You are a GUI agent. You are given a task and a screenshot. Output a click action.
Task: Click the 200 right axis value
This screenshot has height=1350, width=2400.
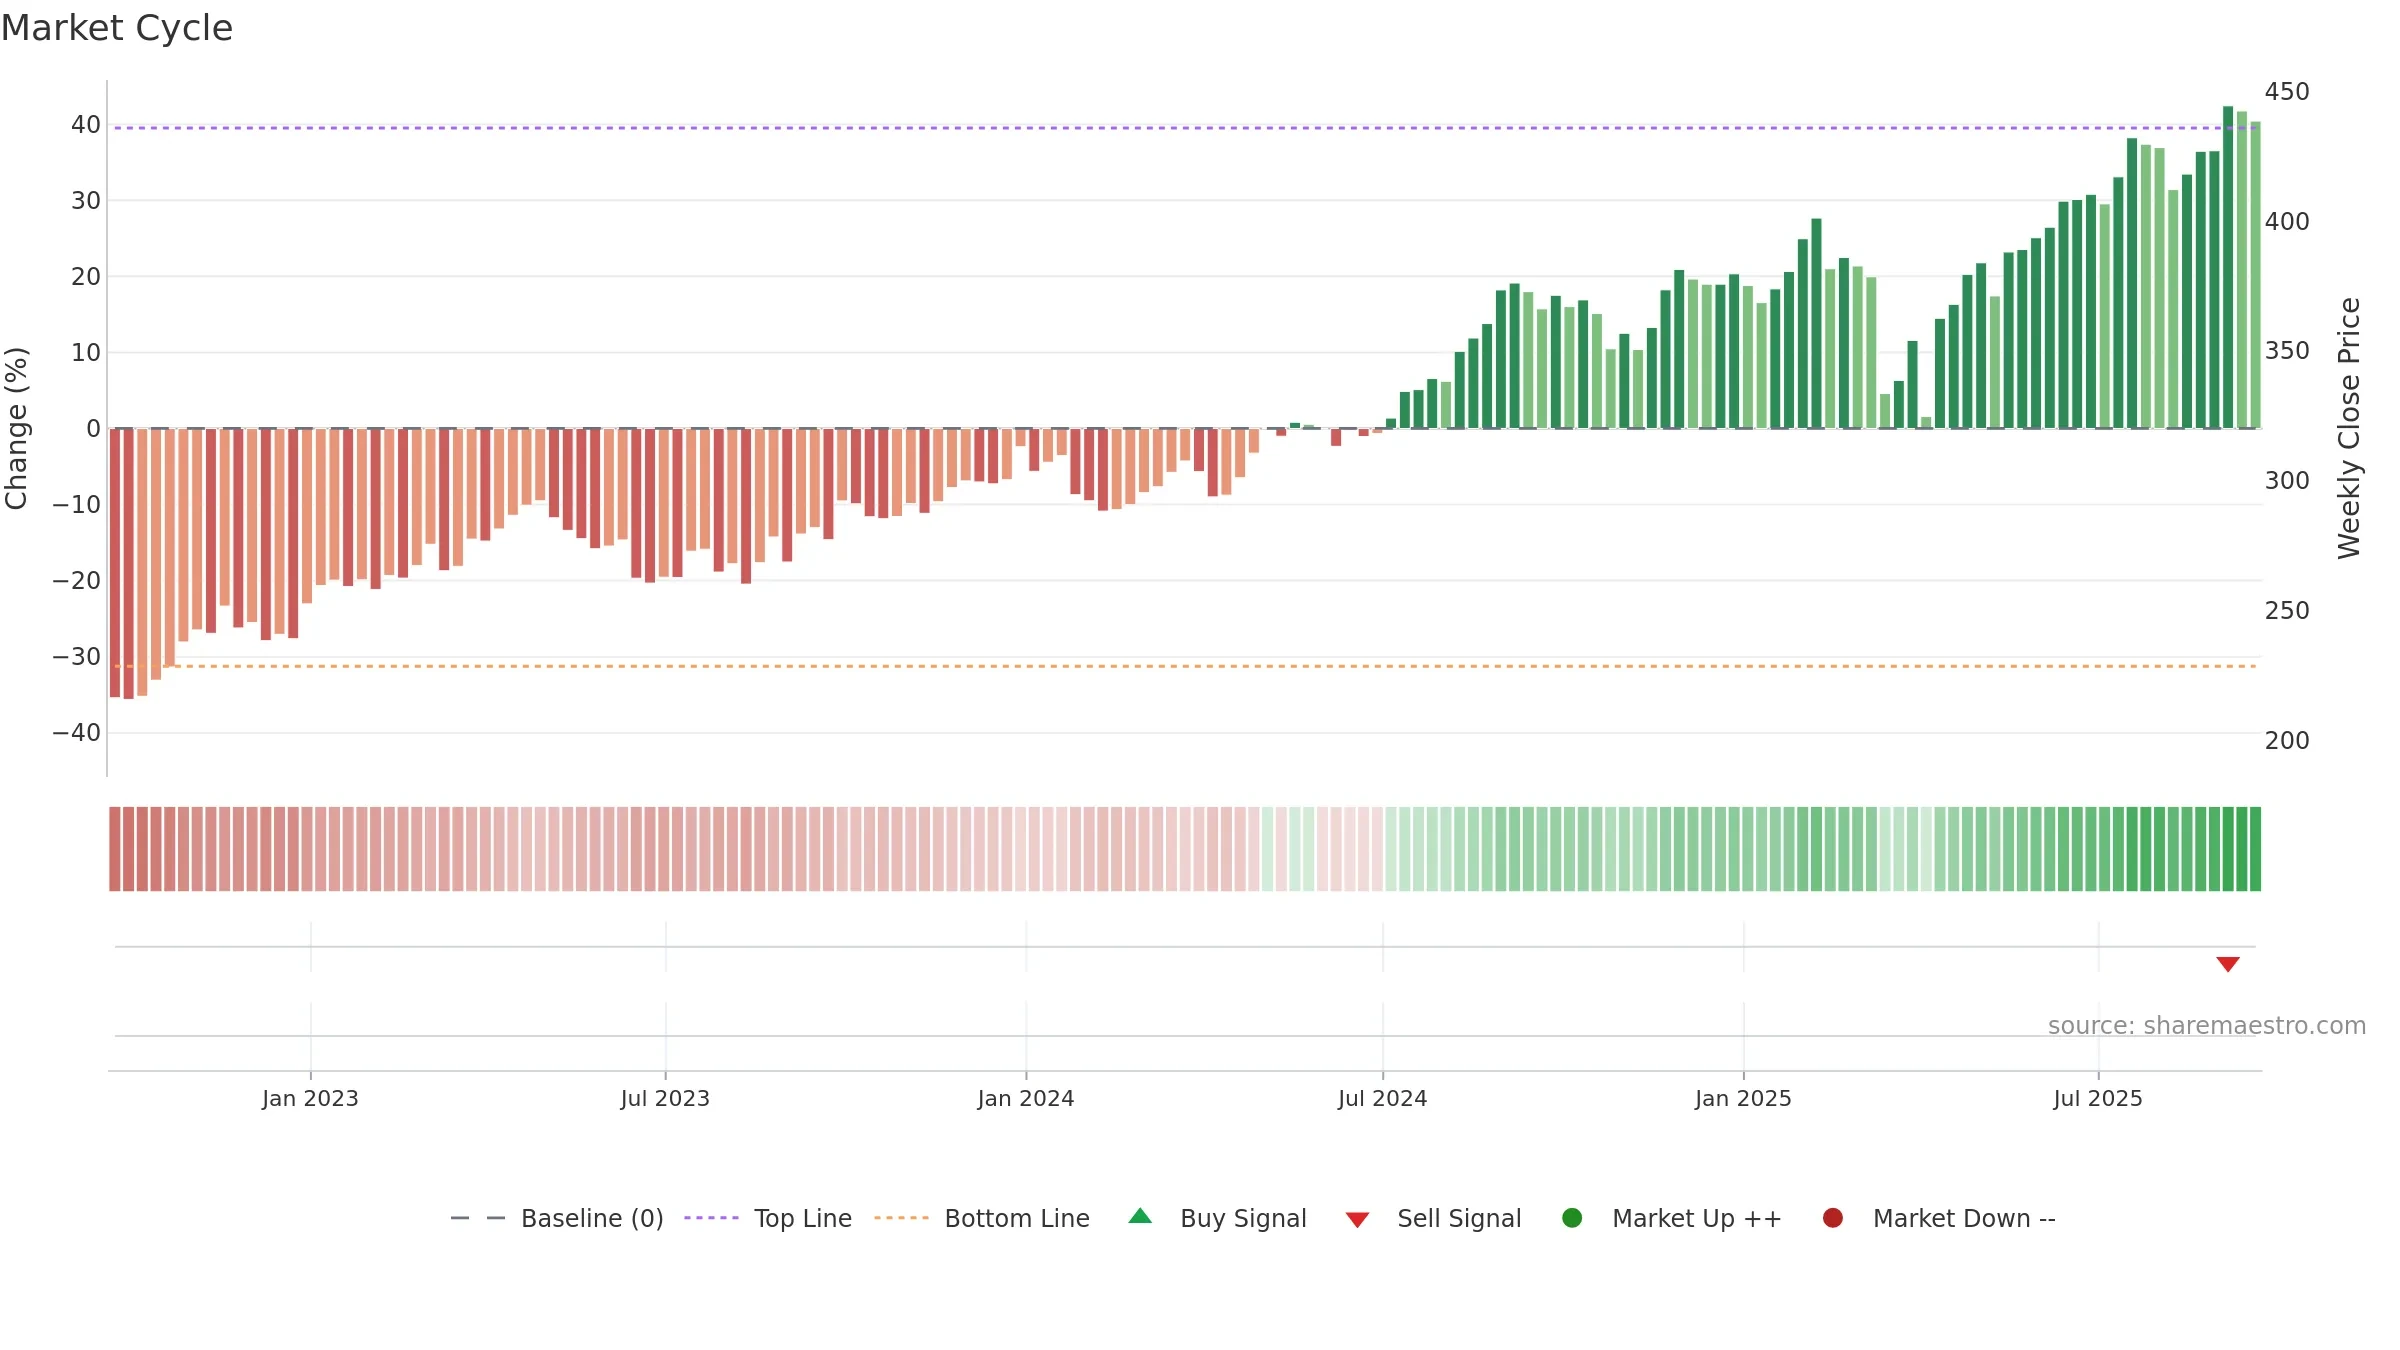(x=2287, y=741)
